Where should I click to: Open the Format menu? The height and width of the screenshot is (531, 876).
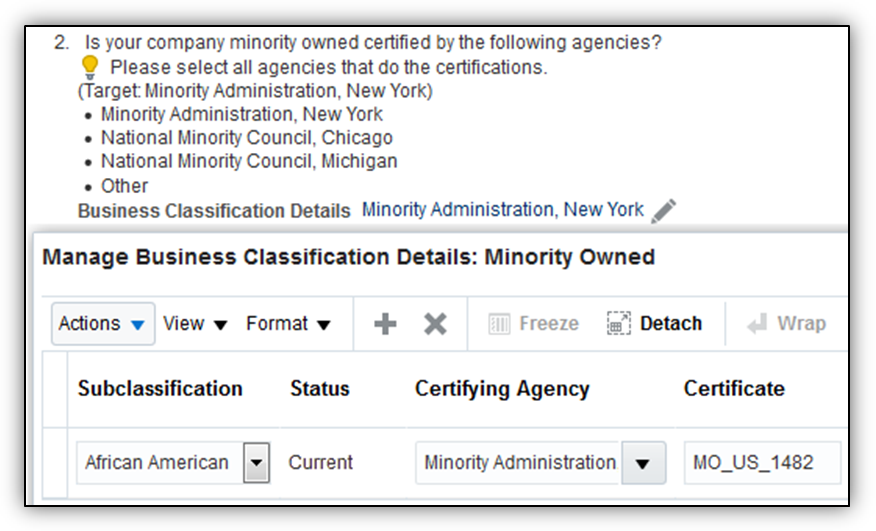[288, 324]
